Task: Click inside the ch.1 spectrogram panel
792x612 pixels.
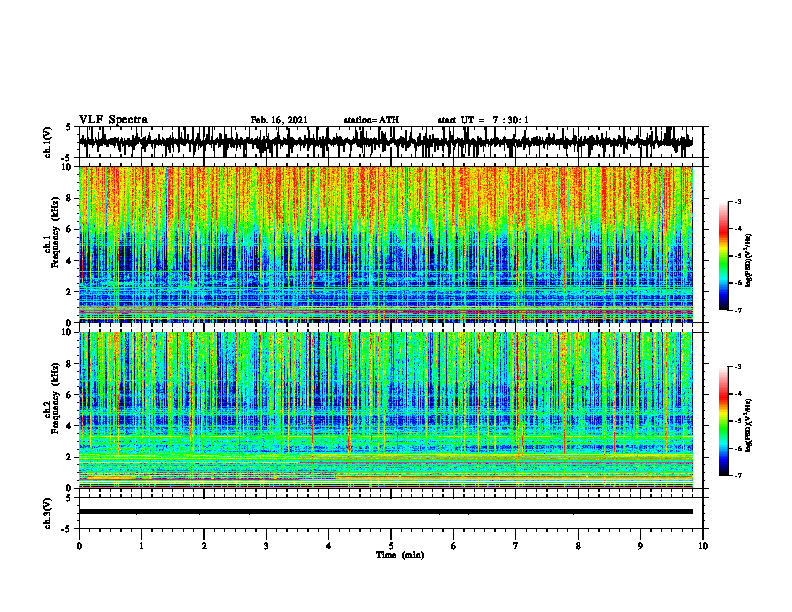Action: click(385, 244)
